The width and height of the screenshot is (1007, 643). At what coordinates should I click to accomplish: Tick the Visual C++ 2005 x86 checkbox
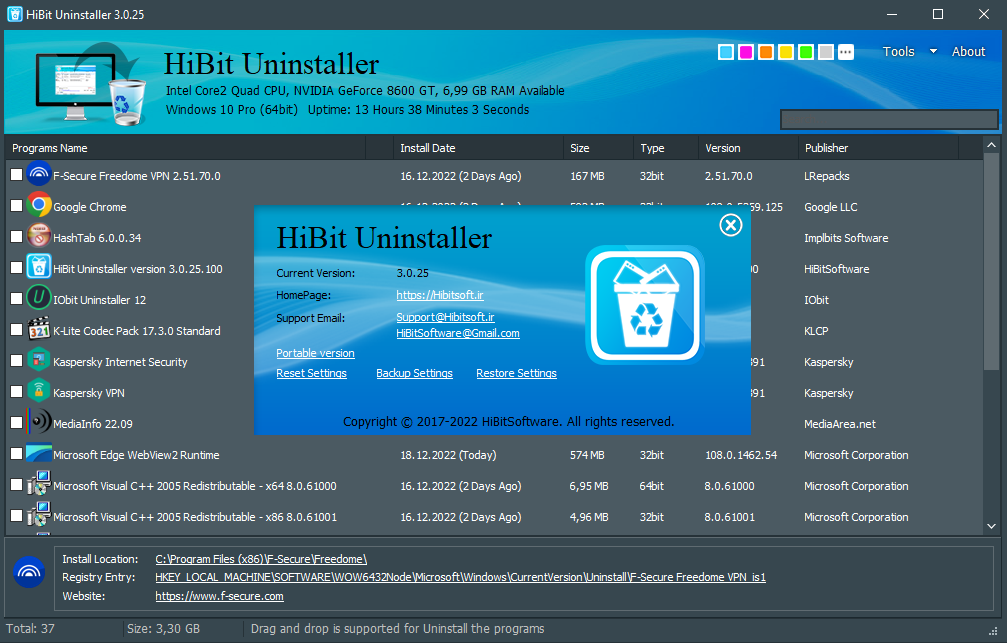click(x=16, y=515)
